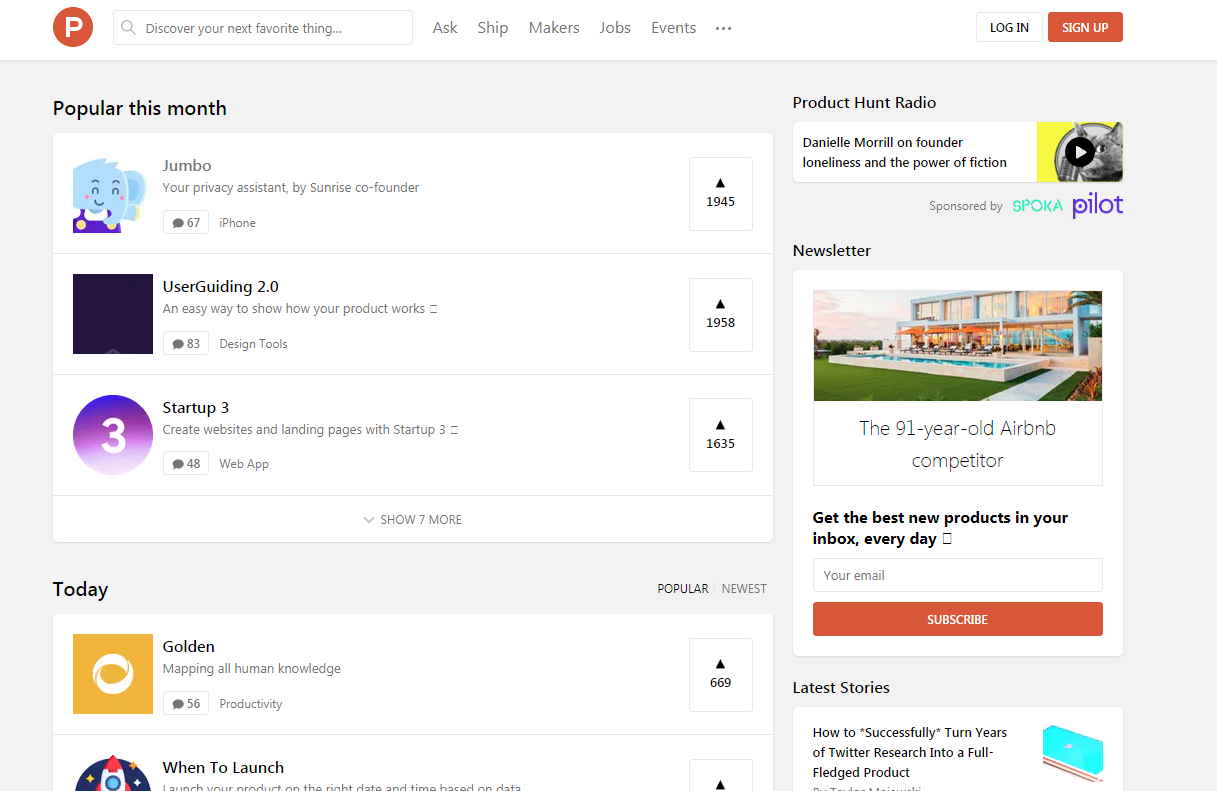
Task: Click the SIGN UP button
Action: (x=1085, y=28)
